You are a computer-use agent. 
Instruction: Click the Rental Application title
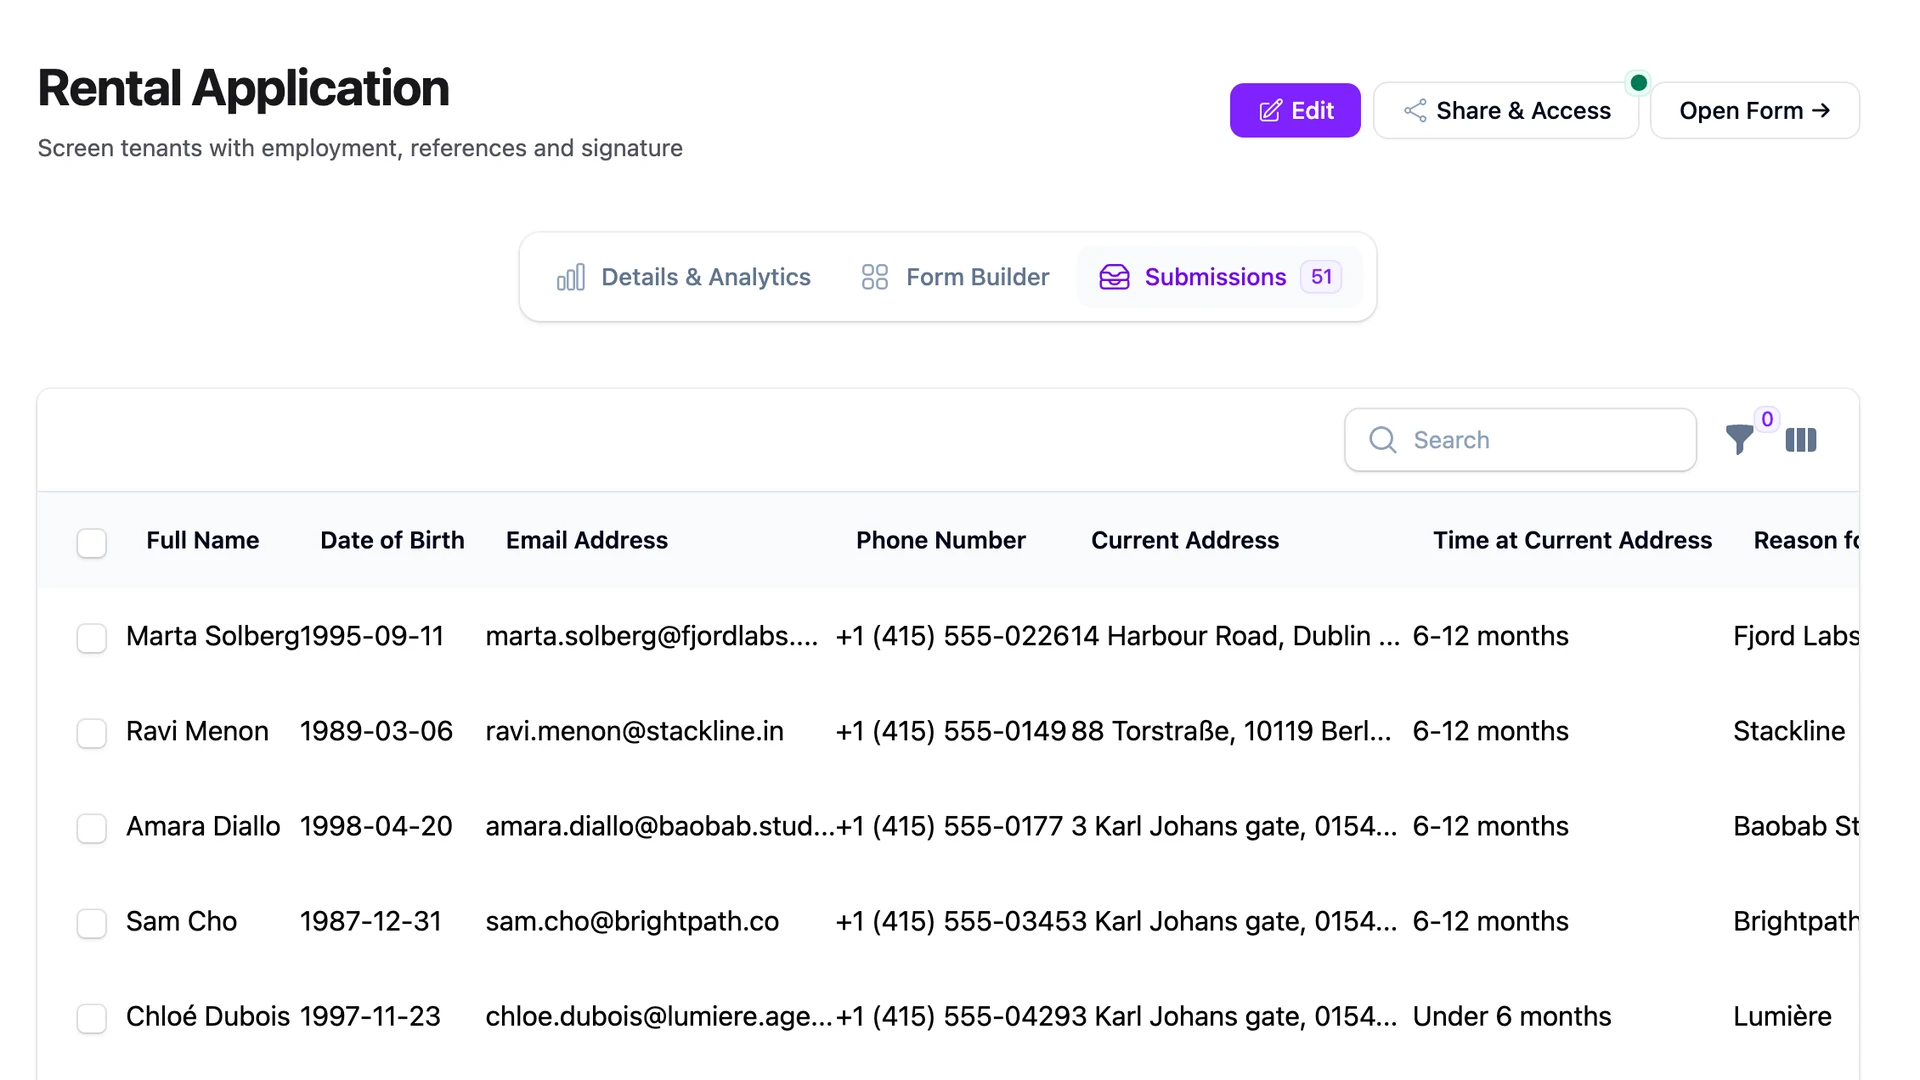(243, 88)
